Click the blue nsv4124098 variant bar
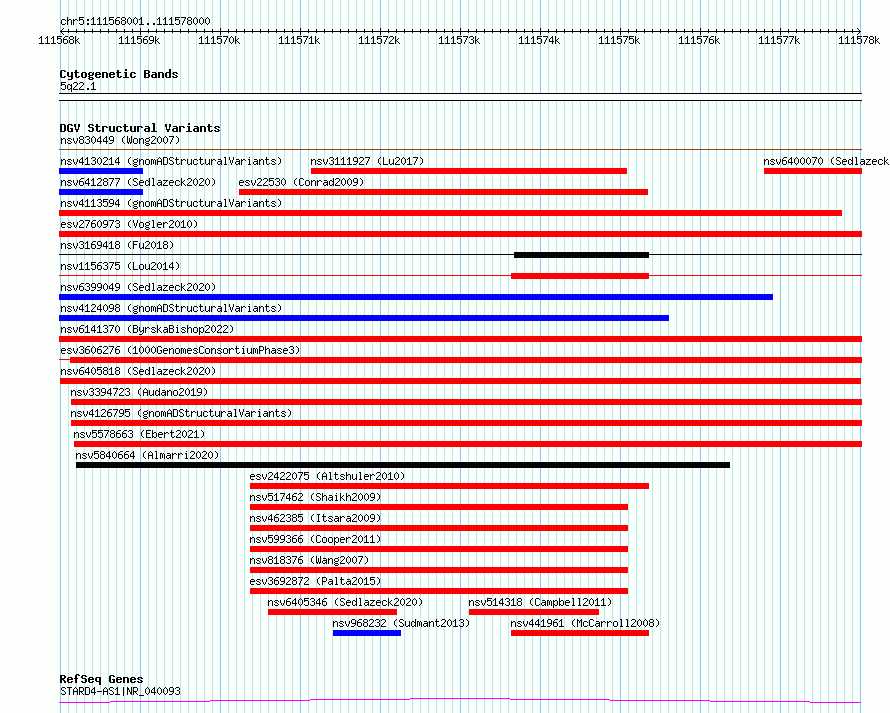 [364, 318]
